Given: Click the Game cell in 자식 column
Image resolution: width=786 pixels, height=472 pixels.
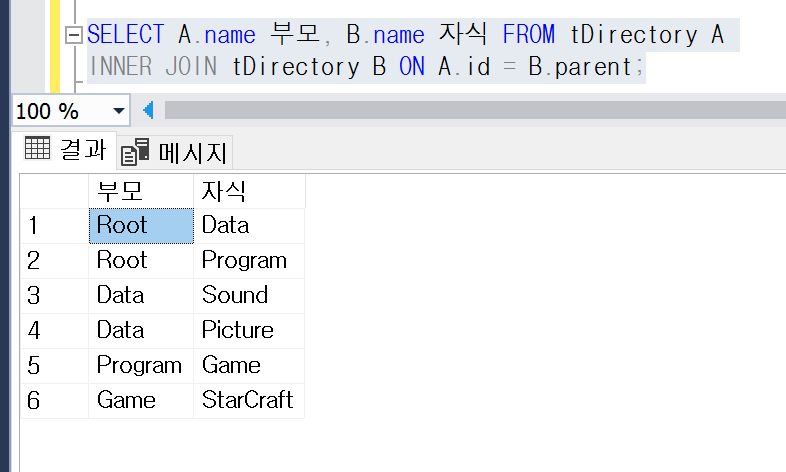Looking at the screenshot, I should coord(249,366).
